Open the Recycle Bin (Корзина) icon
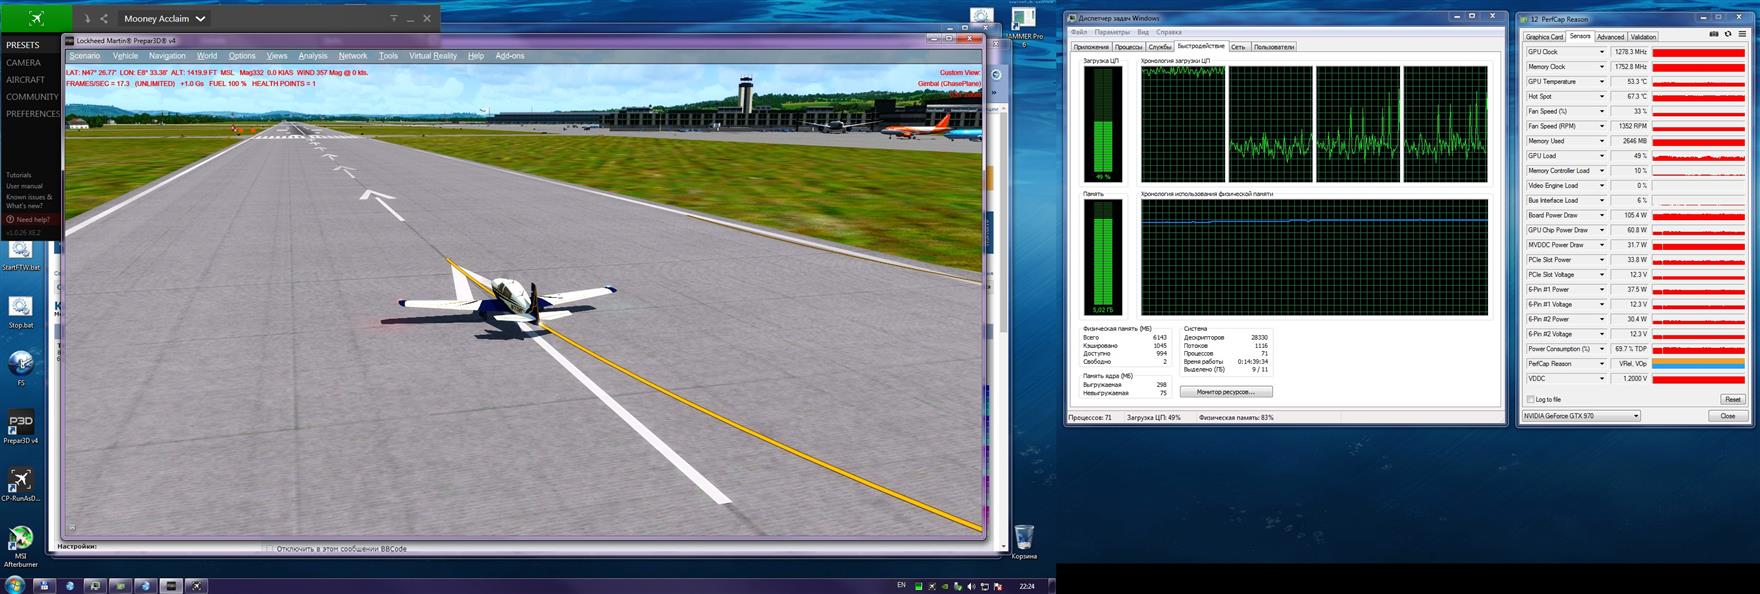Viewport: 1760px width, 594px height. click(1024, 542)
